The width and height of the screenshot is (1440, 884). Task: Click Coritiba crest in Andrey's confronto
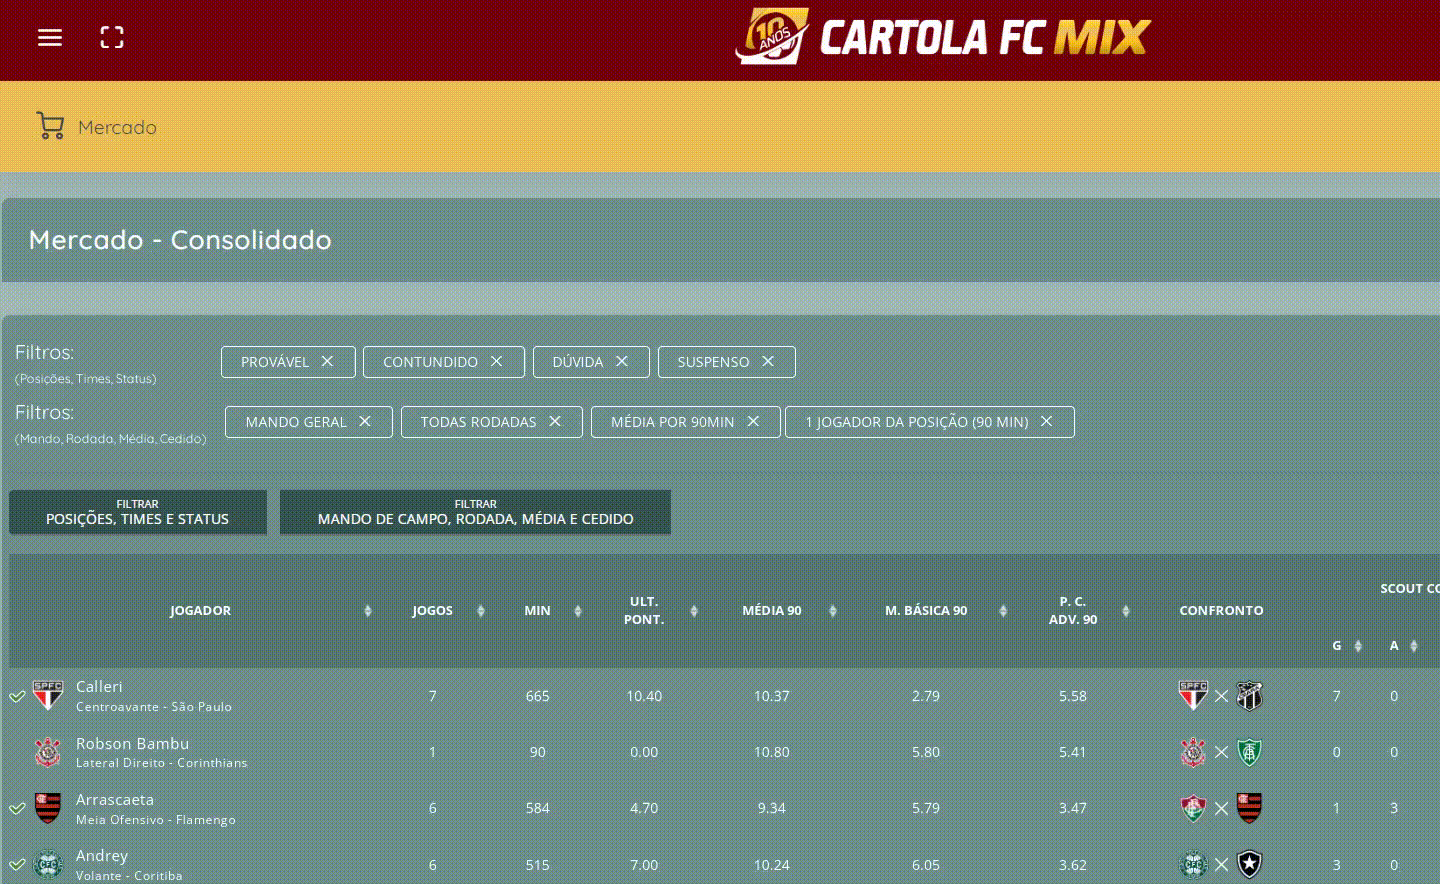(1193, 864)
